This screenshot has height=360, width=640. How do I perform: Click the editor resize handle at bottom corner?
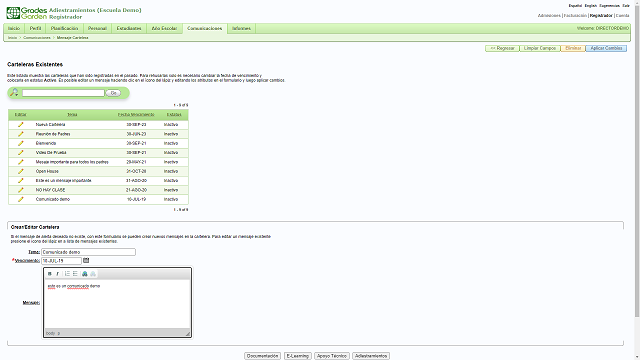188,333
